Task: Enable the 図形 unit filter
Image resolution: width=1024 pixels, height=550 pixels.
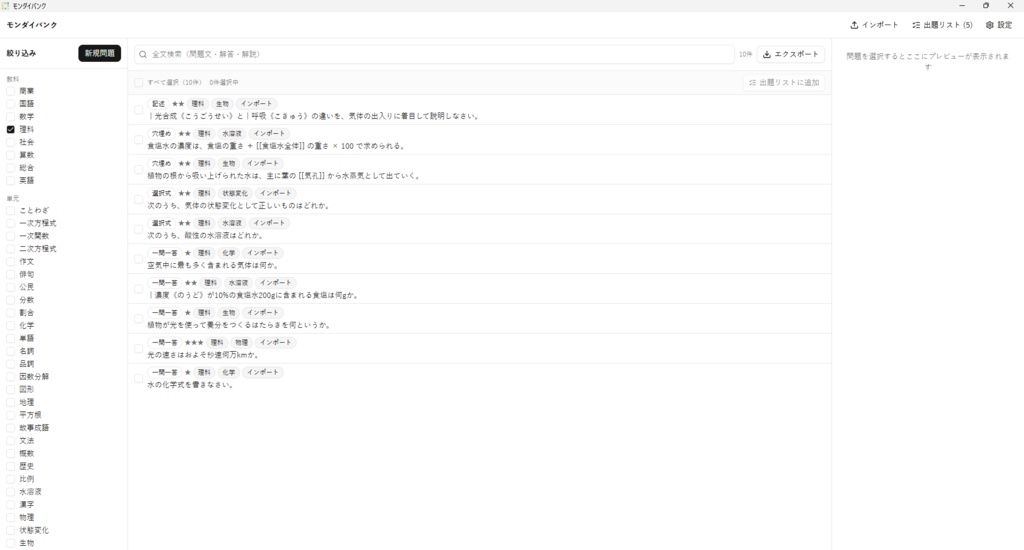Action: point(10,389)
